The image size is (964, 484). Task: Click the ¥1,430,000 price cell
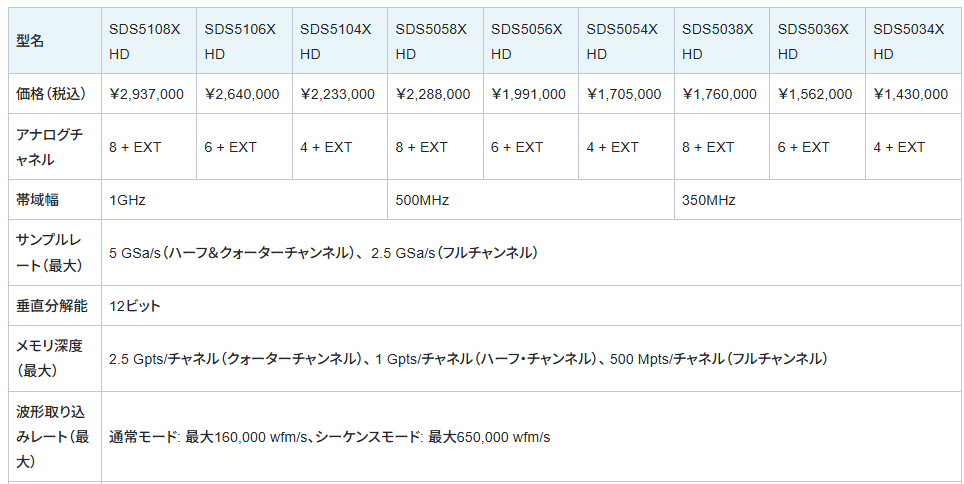point(910,94)
